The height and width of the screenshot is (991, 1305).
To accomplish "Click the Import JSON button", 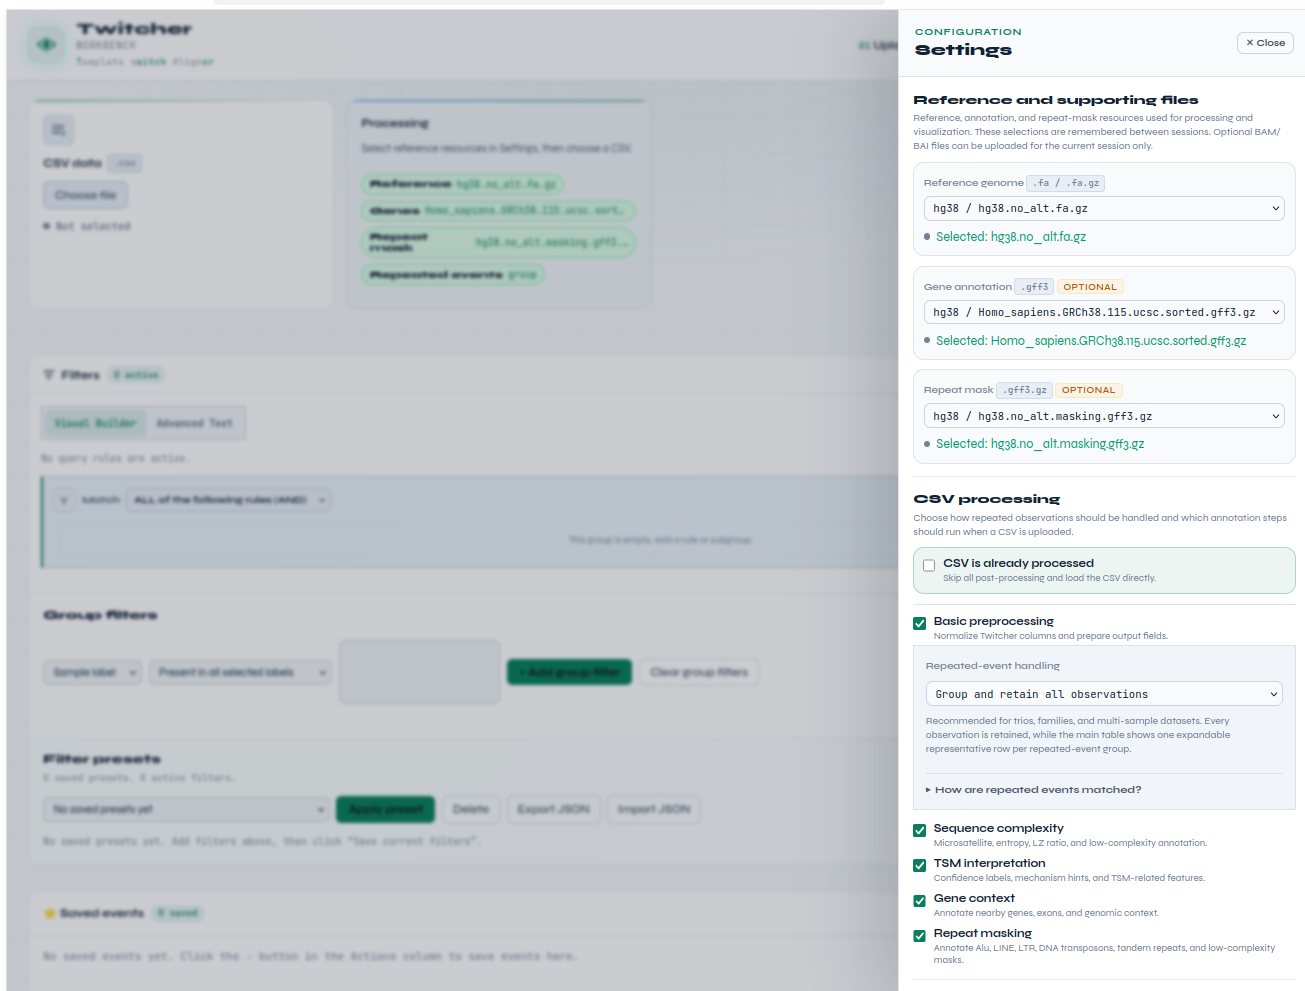I will click(x=654, y=809).
